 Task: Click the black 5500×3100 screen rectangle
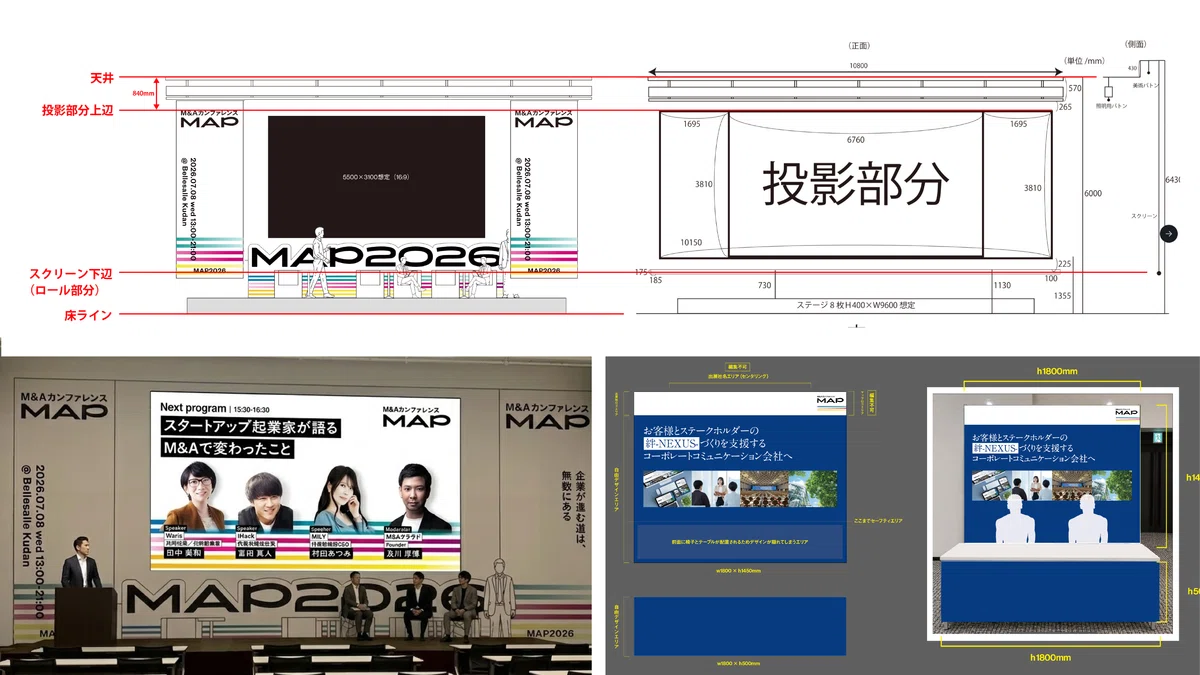tap(376, 177)
